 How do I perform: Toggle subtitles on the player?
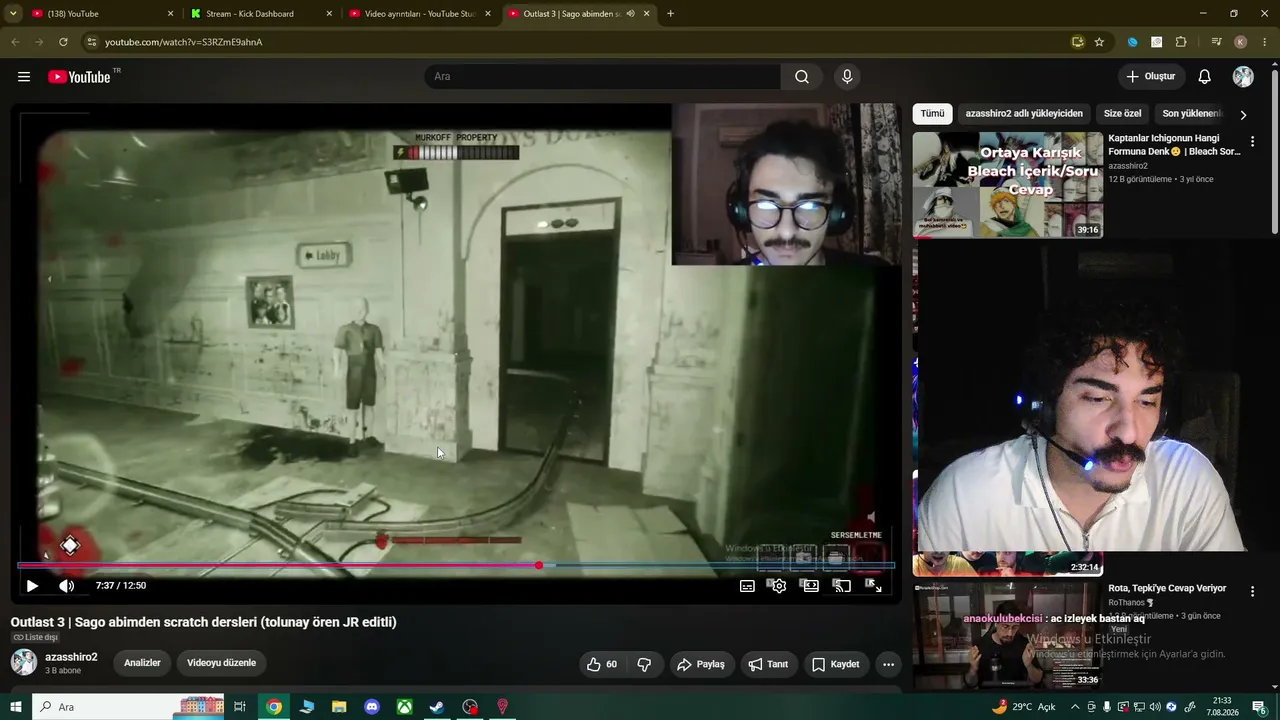click(x=747, y=586)
